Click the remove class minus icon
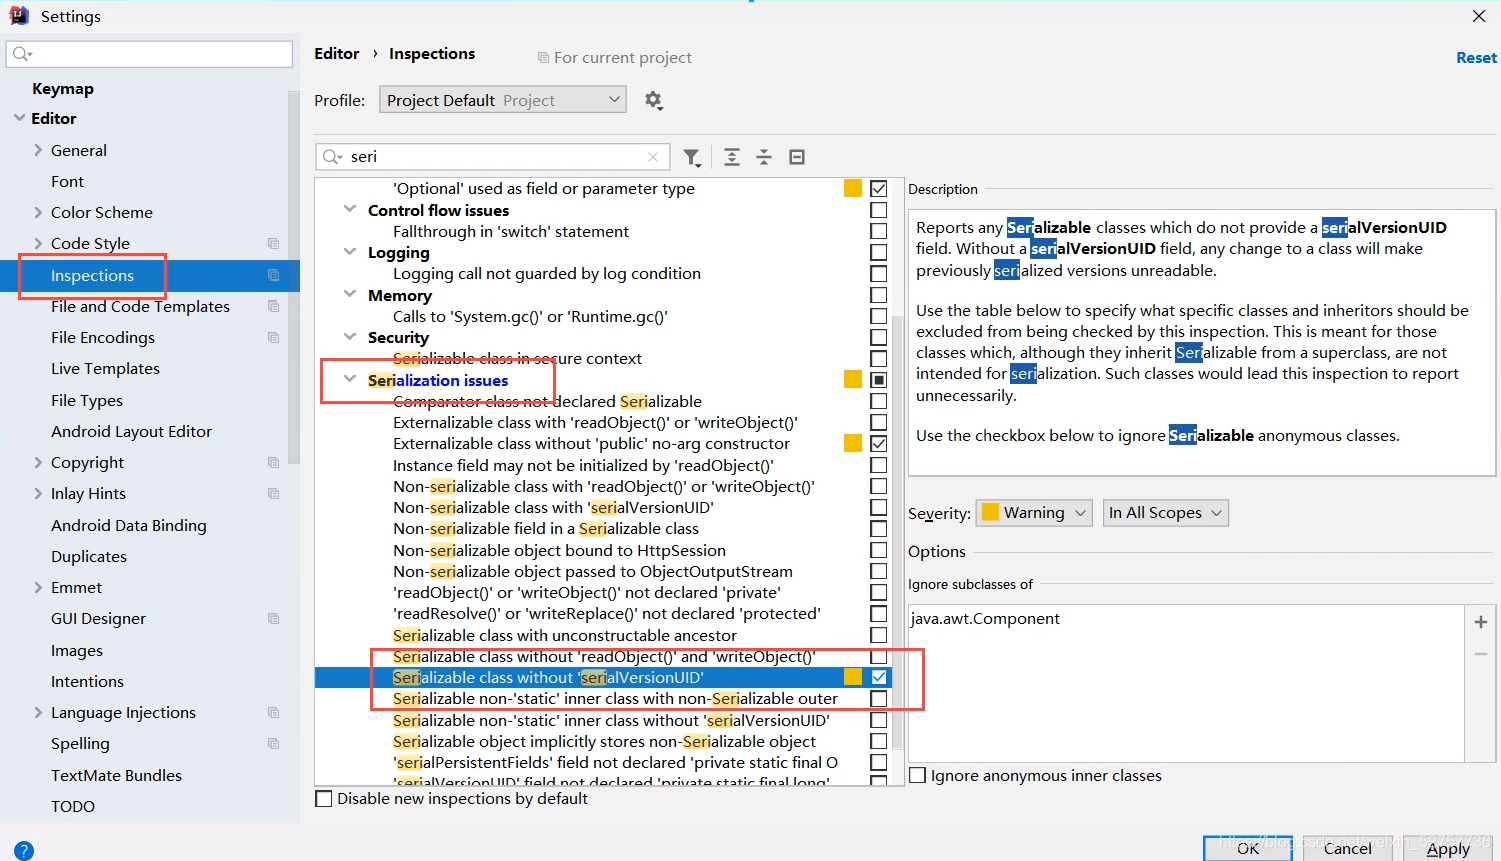This screenshot has width=1501, height=861. (x=1481, y=654)
